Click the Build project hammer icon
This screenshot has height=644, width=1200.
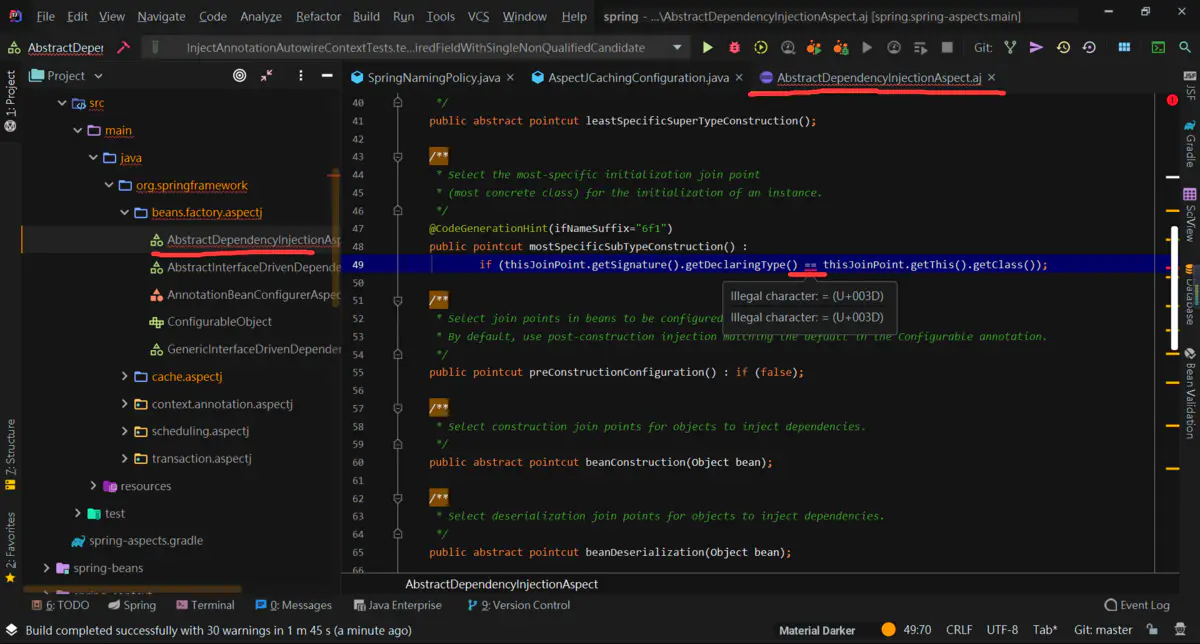[124, 48]
